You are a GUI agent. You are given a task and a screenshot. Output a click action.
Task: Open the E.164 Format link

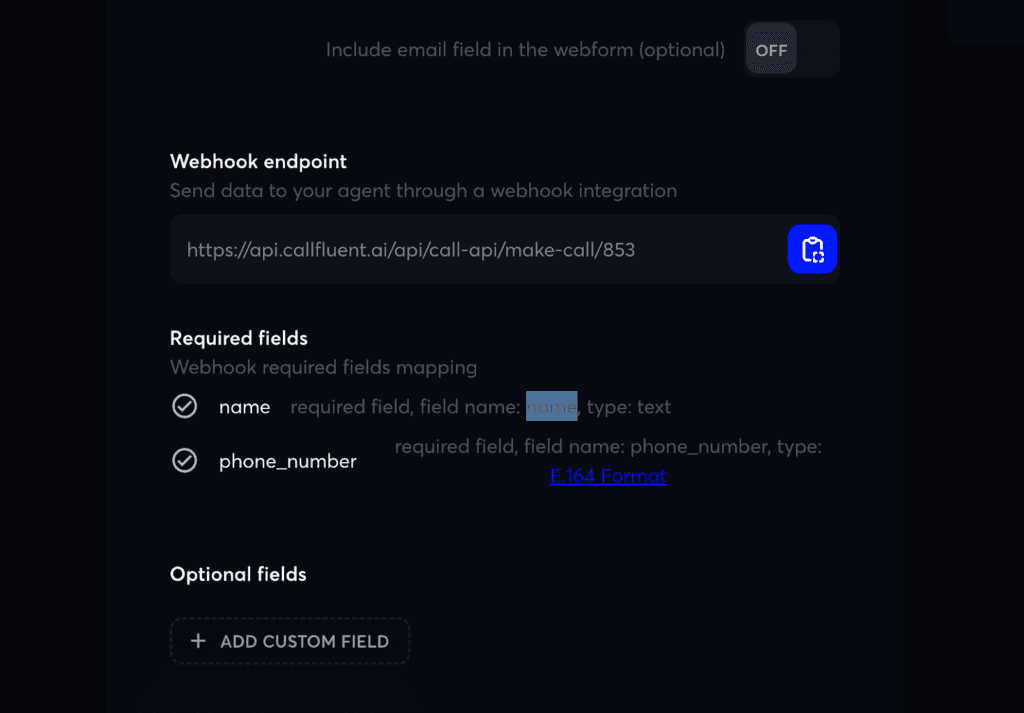(608, 476)
